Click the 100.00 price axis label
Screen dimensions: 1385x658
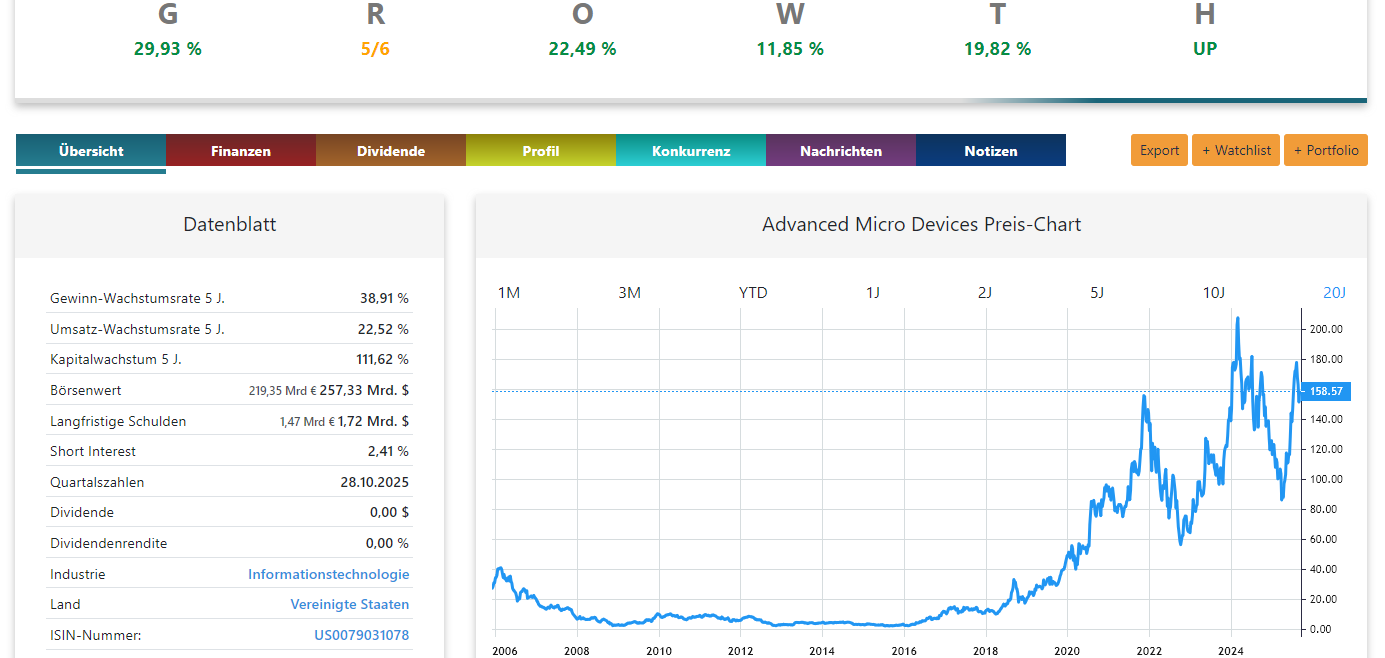1326,479
